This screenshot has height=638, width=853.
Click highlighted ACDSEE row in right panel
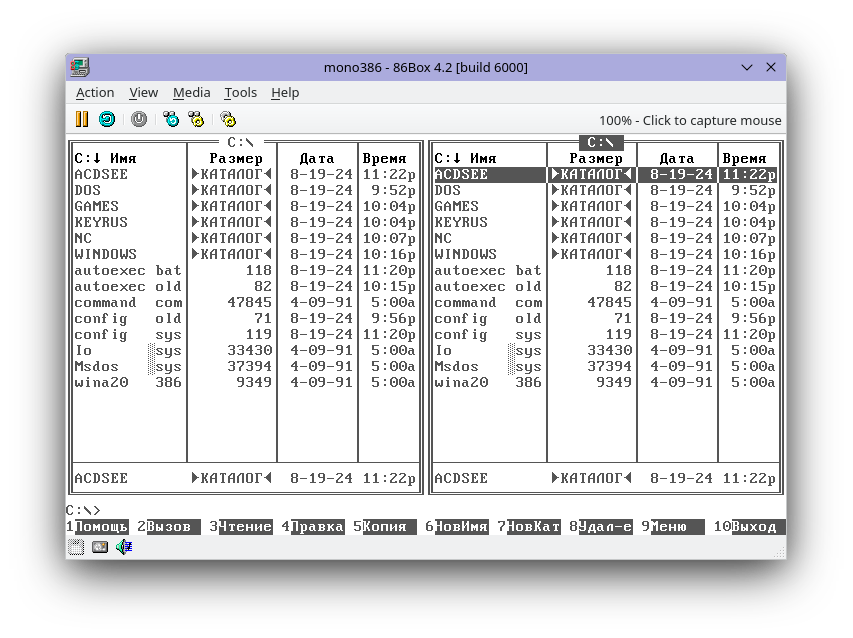point(605,175)
